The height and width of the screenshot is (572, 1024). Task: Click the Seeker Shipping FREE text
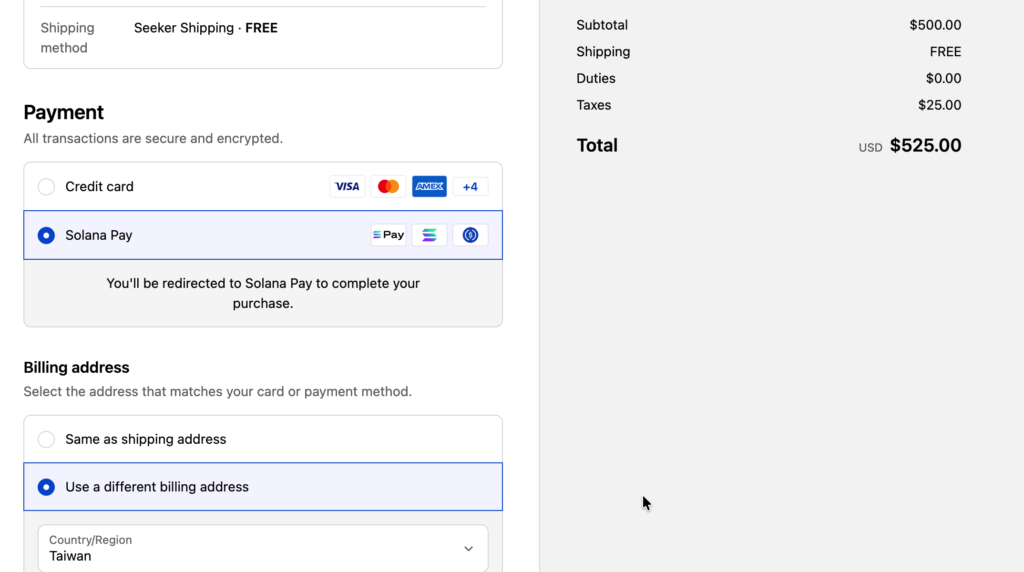click(x=206, y=28)
